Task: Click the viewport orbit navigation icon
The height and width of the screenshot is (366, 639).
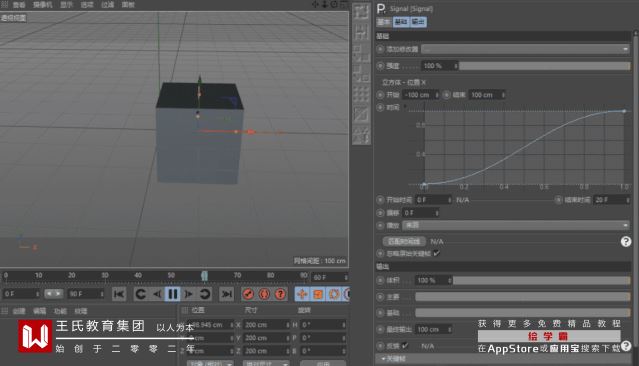Action: (334, 4)
